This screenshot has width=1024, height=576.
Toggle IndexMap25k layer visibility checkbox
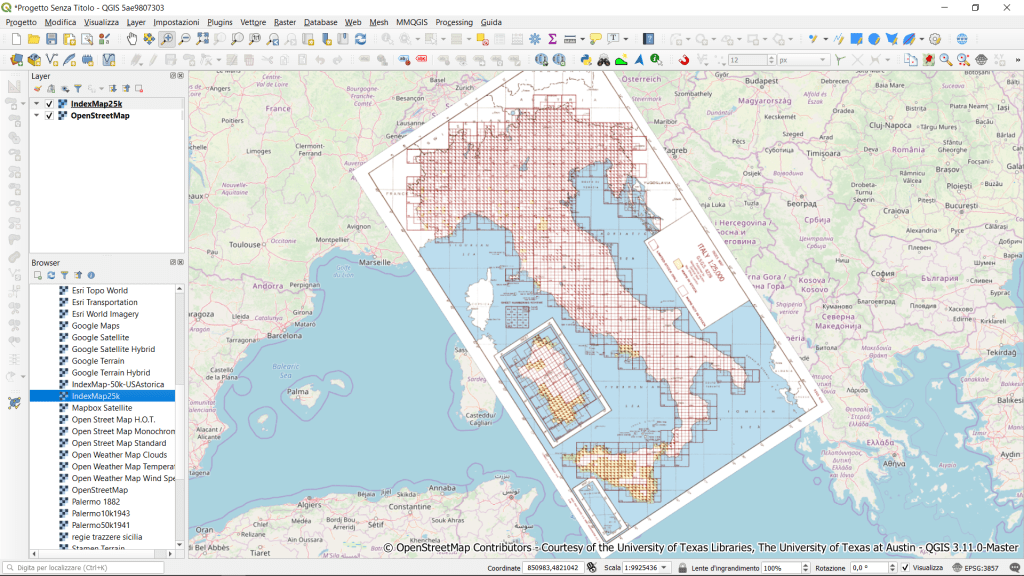point(49,104)
